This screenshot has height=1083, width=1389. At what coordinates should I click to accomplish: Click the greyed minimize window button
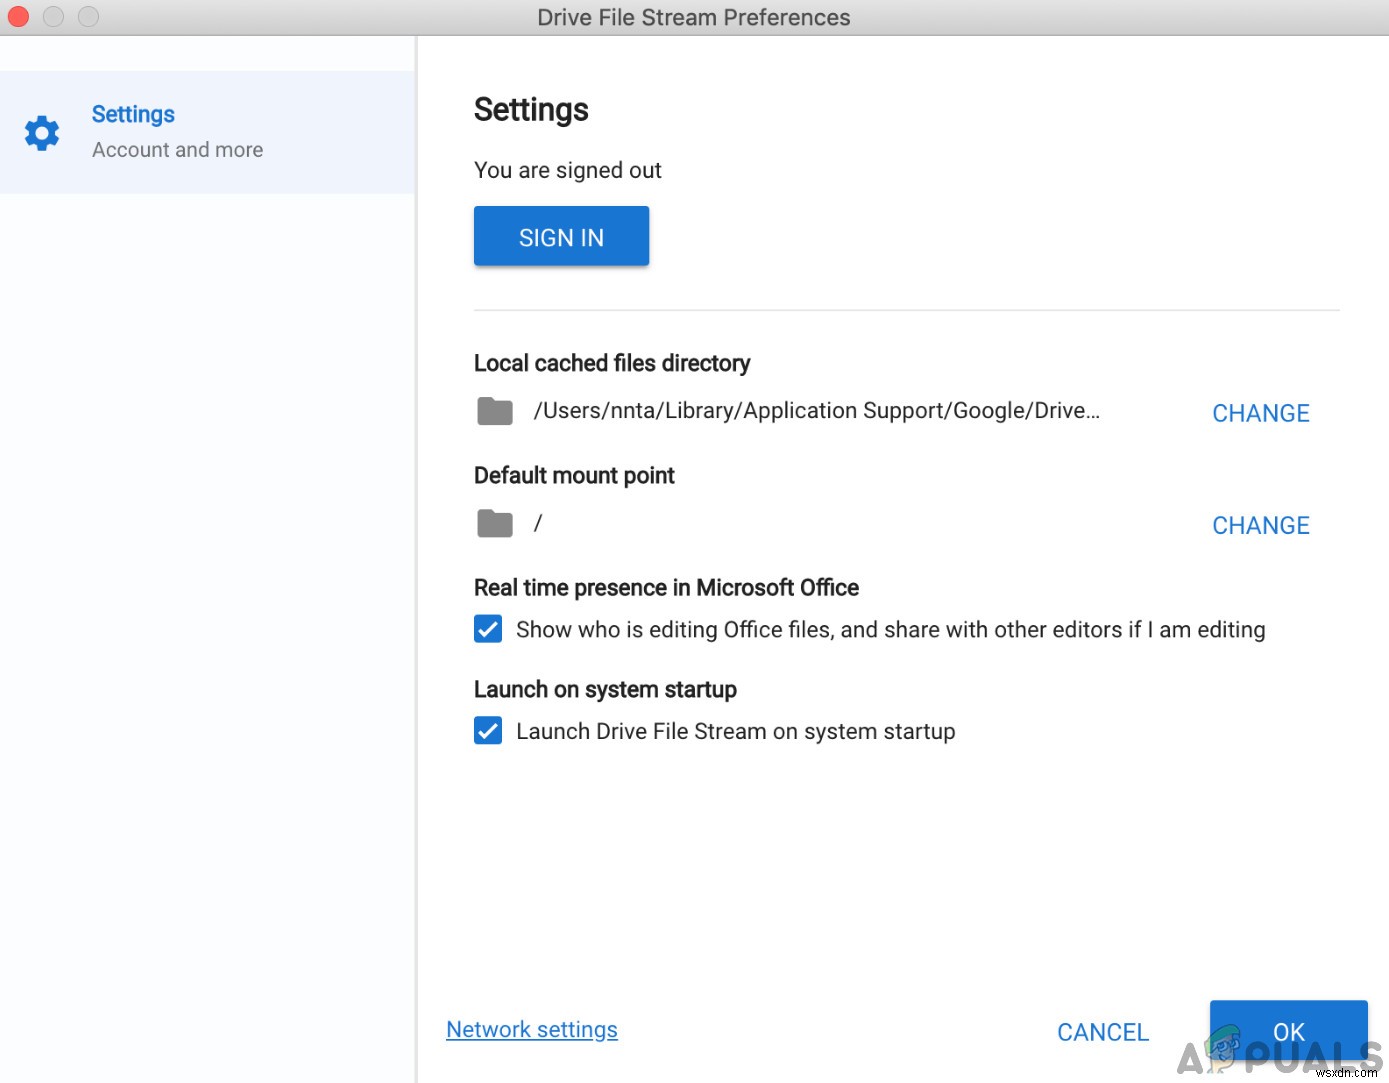tap(53, 17)
